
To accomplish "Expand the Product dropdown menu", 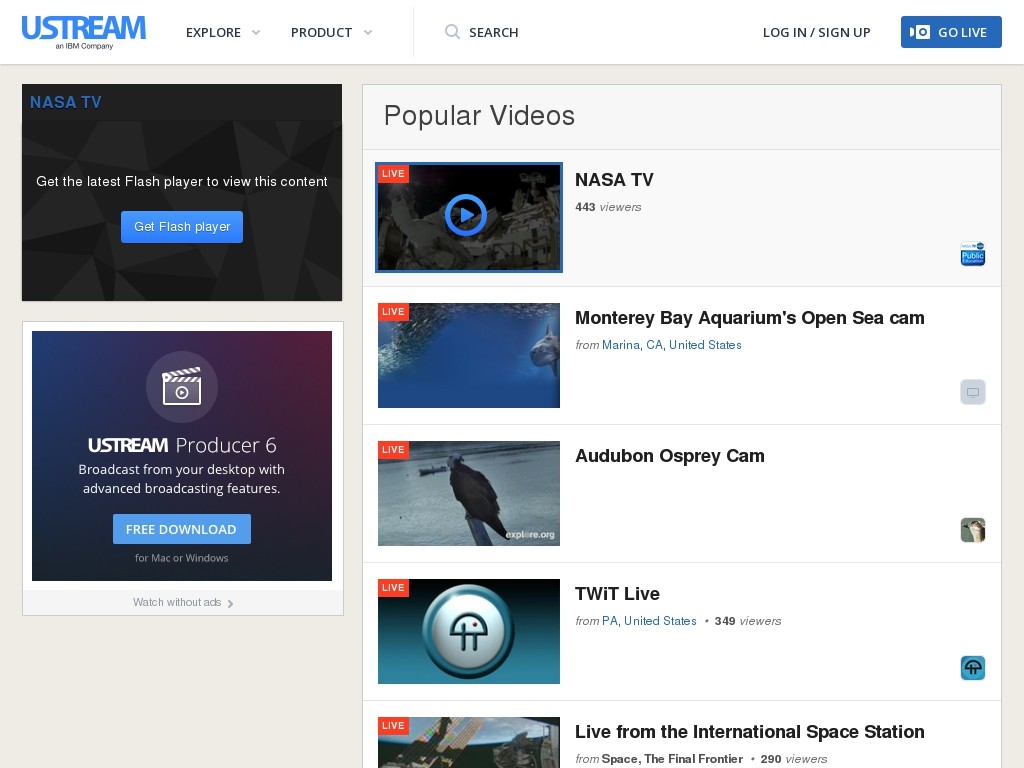I will (x=368, y=32).
